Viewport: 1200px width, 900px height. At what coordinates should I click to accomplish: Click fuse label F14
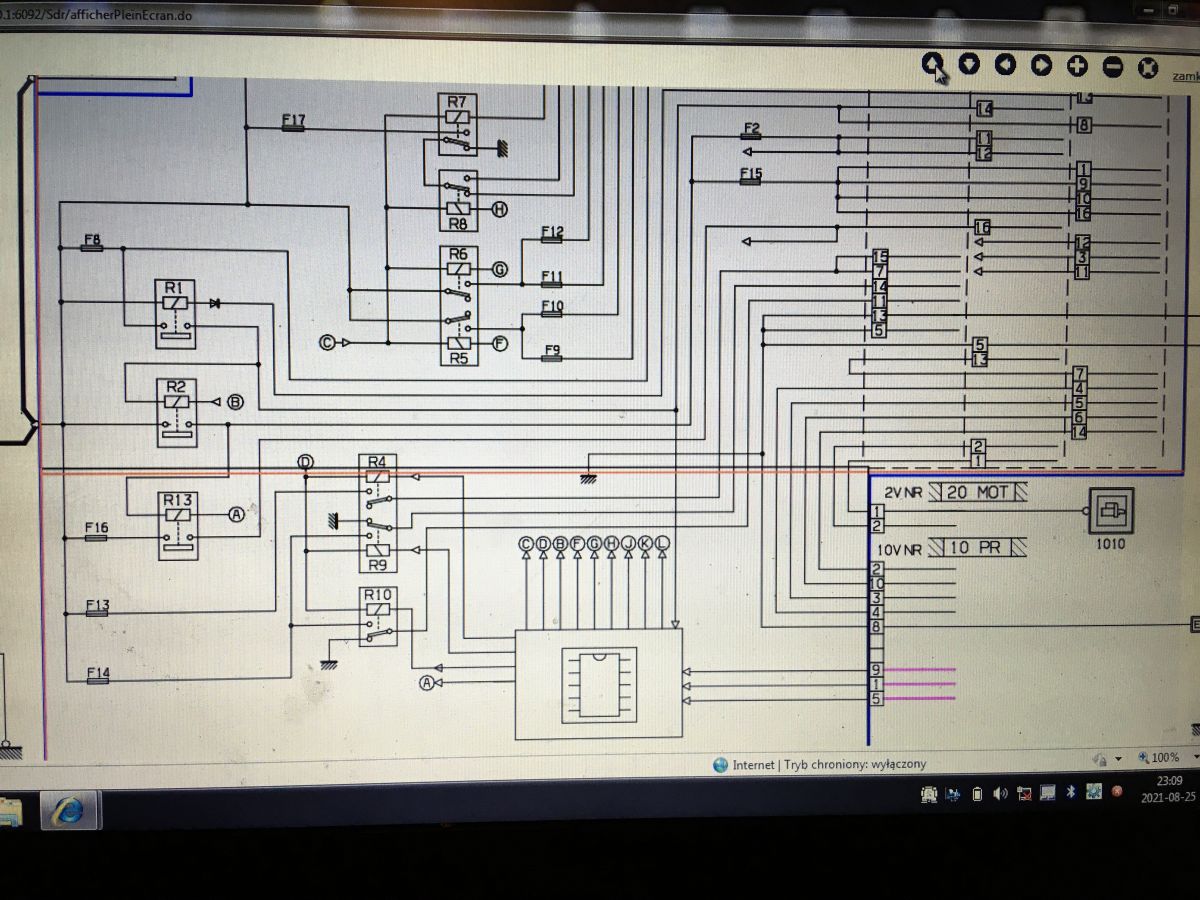tap(98, 673)
